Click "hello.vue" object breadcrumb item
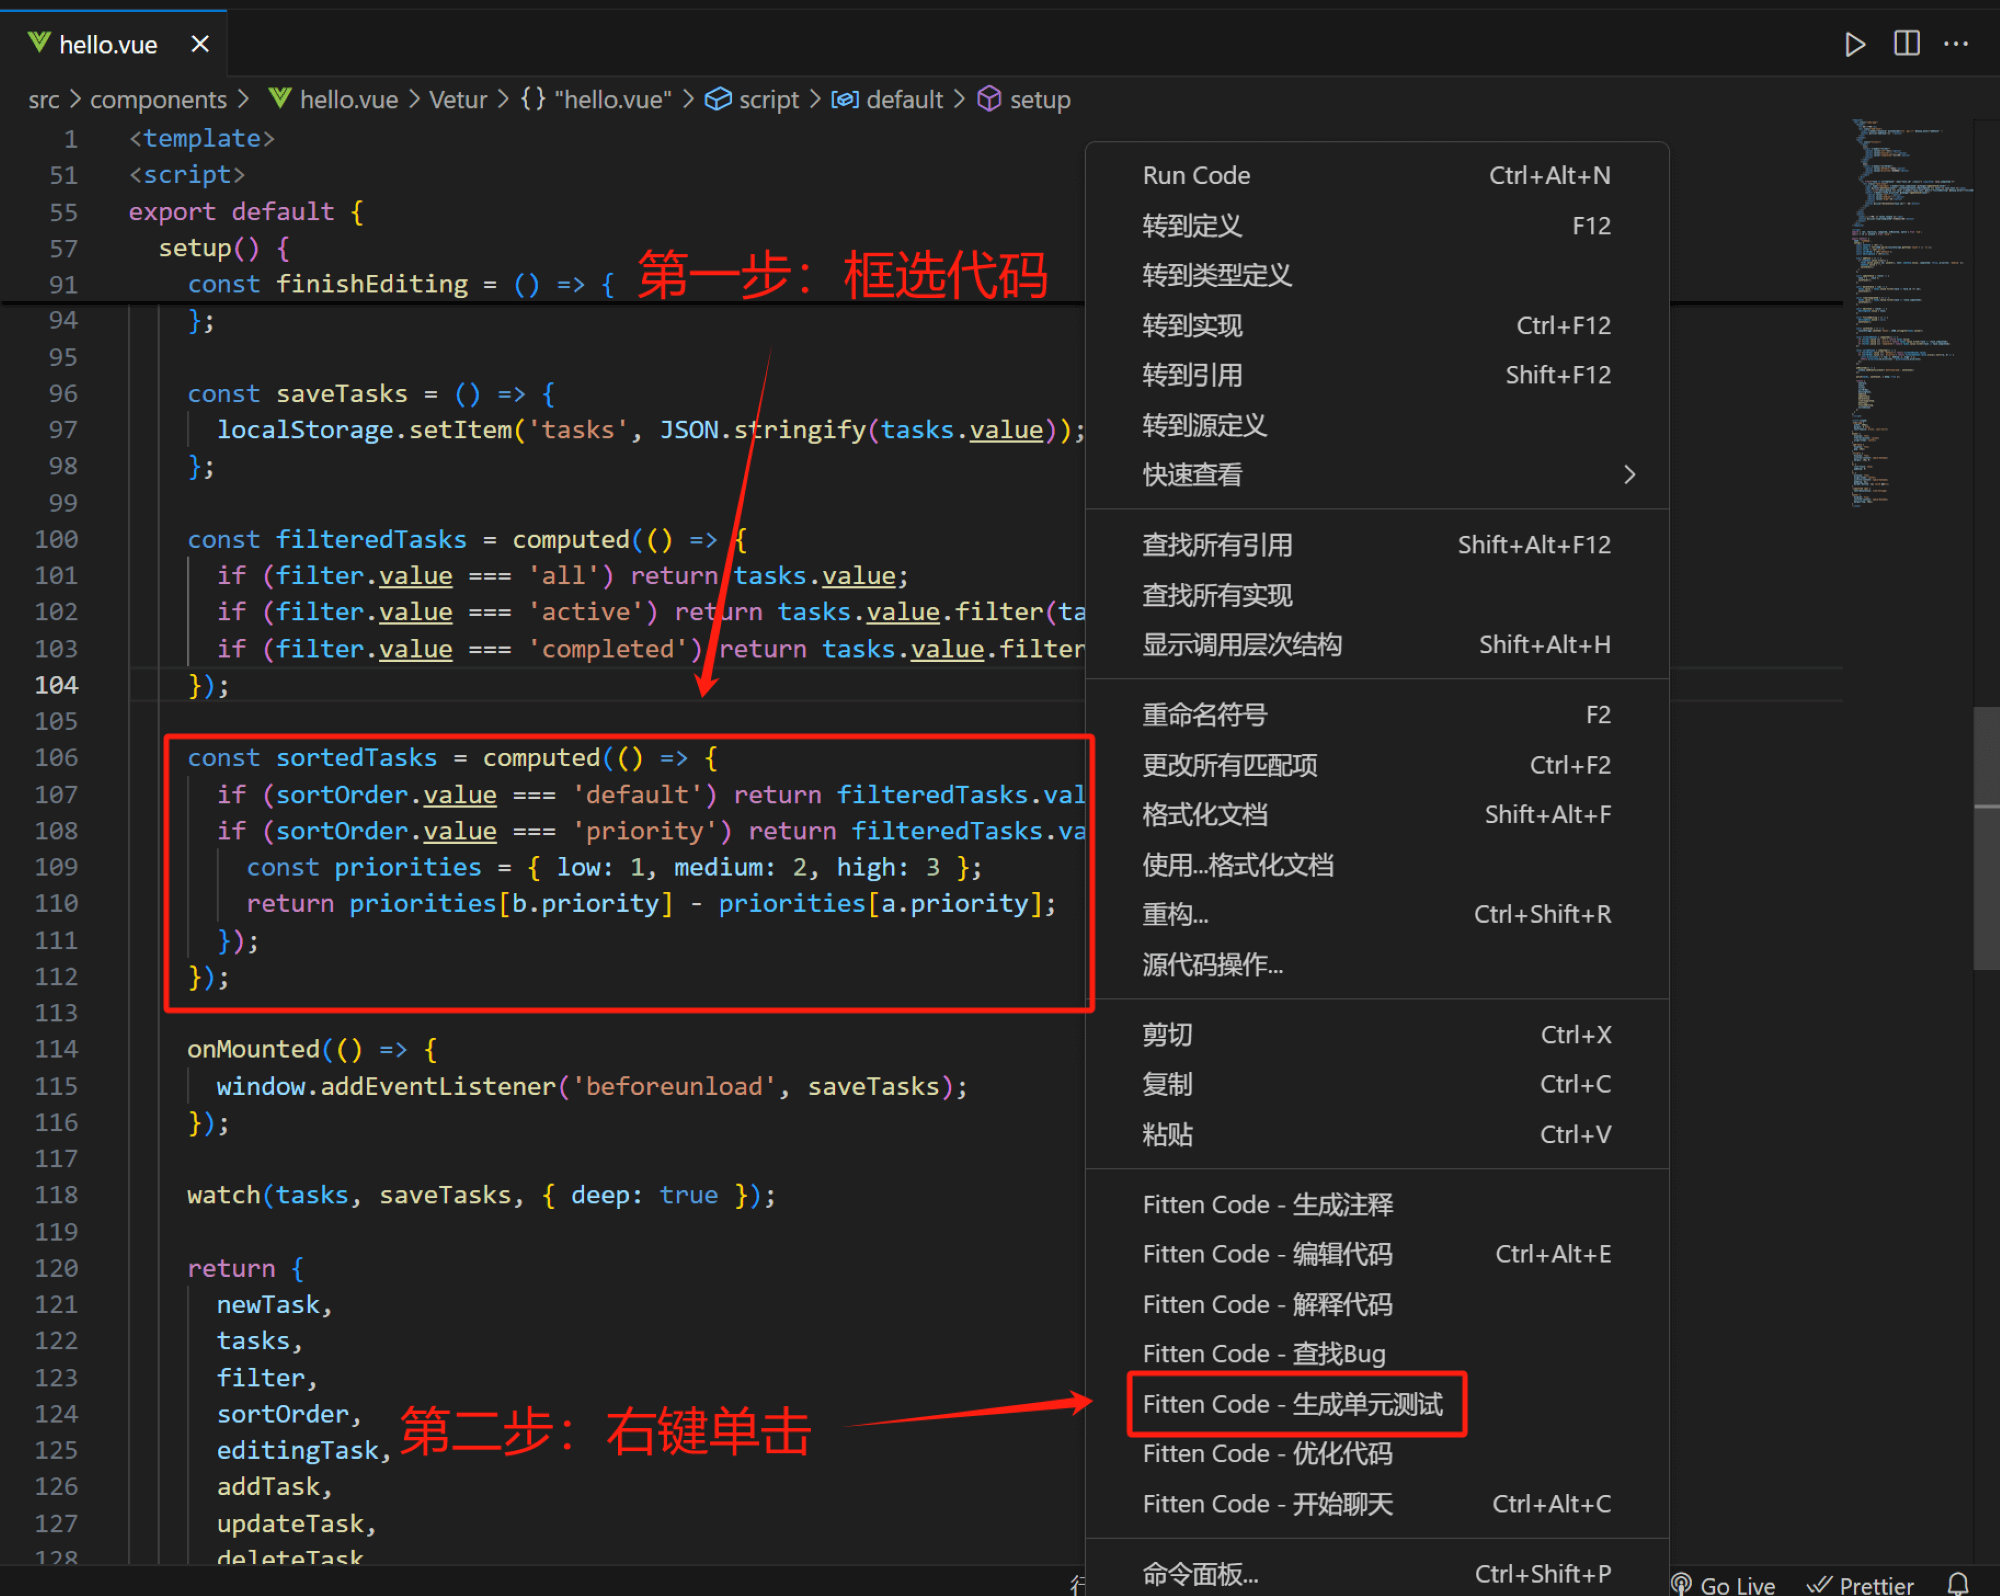Viewport: 2000px width, 1596px height. pyautogui.click(x=596, y=100)
